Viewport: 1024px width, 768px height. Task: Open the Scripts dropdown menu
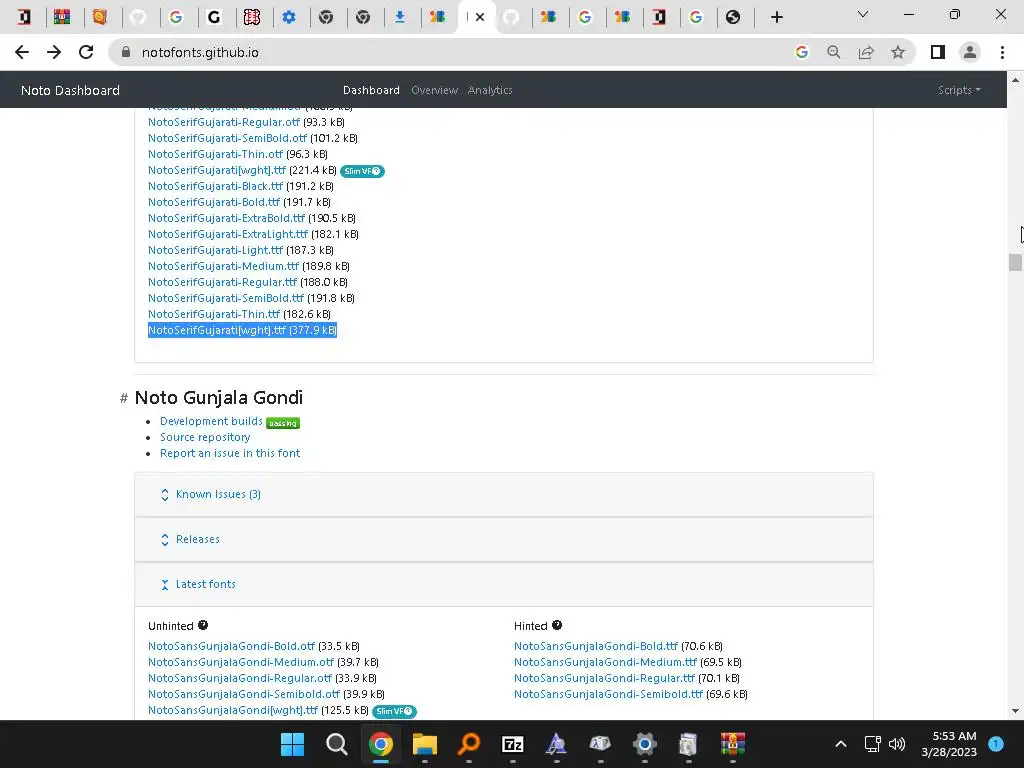click(959, 90)
